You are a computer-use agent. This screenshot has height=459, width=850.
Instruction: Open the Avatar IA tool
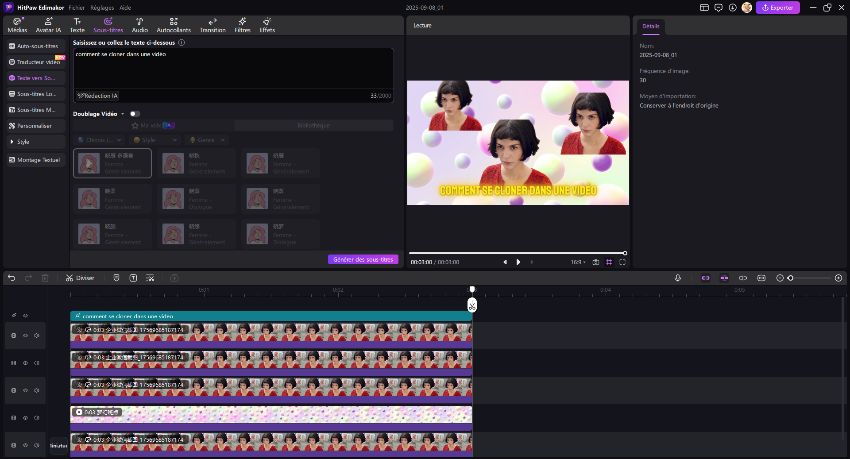[46, 24]
